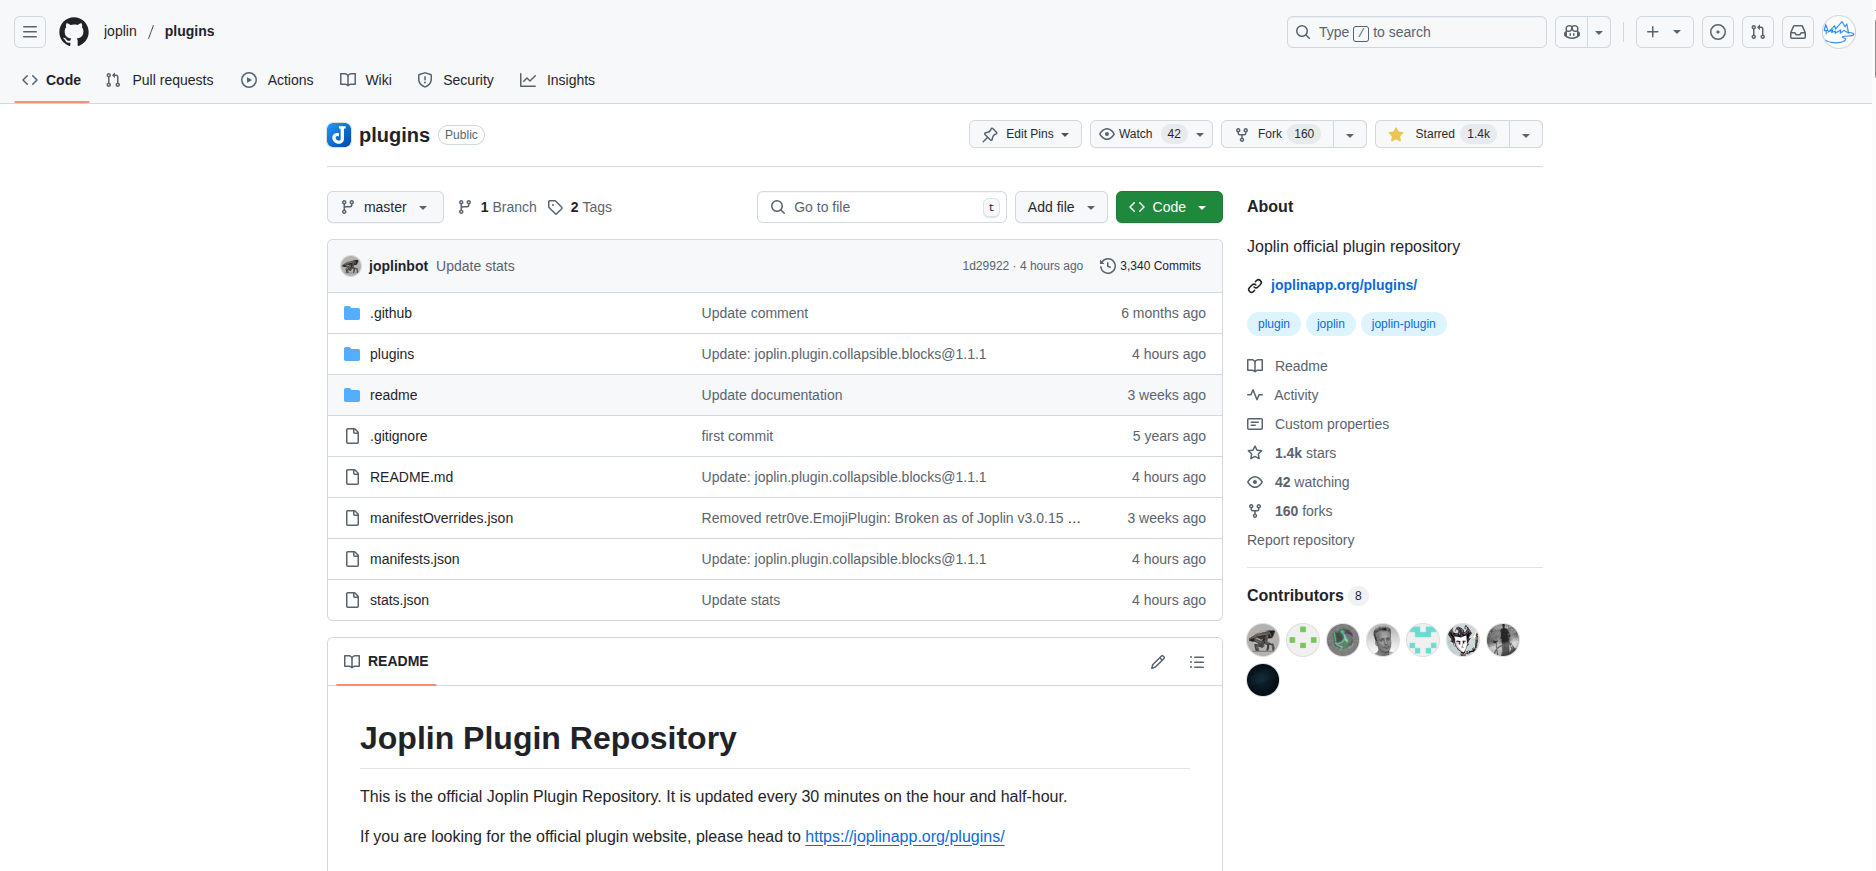
Task: Open the pull requests icon in header
Action: (1758, 32)
